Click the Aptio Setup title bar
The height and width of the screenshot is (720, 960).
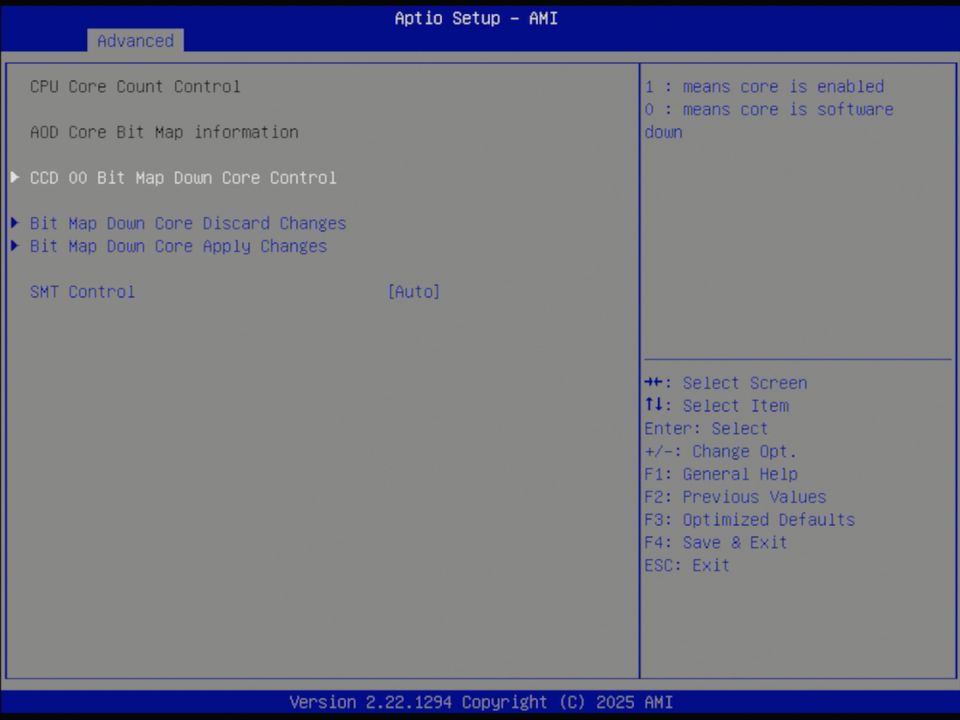pos(476,18)
